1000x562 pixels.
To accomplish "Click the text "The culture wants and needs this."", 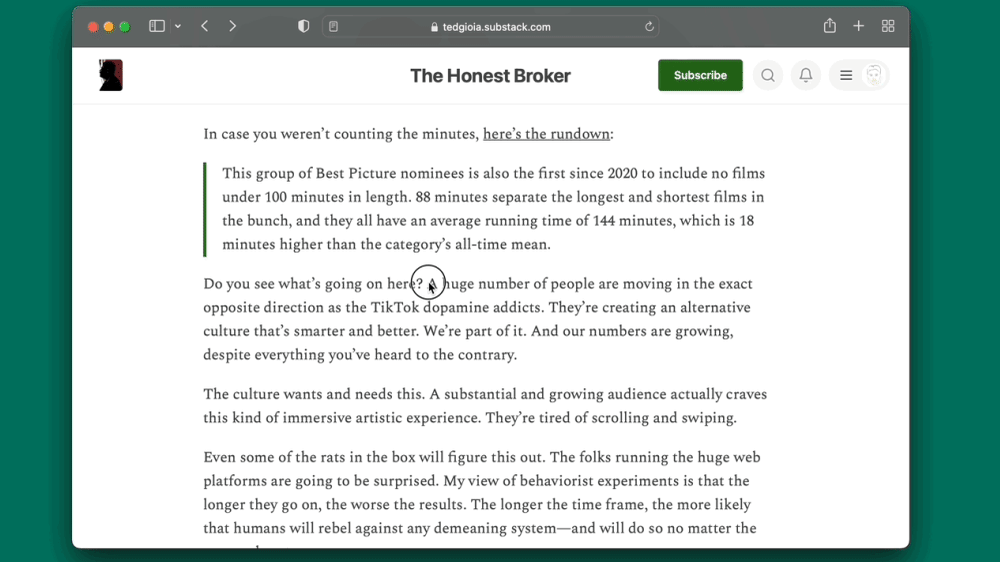I will (x=314, y=394).
